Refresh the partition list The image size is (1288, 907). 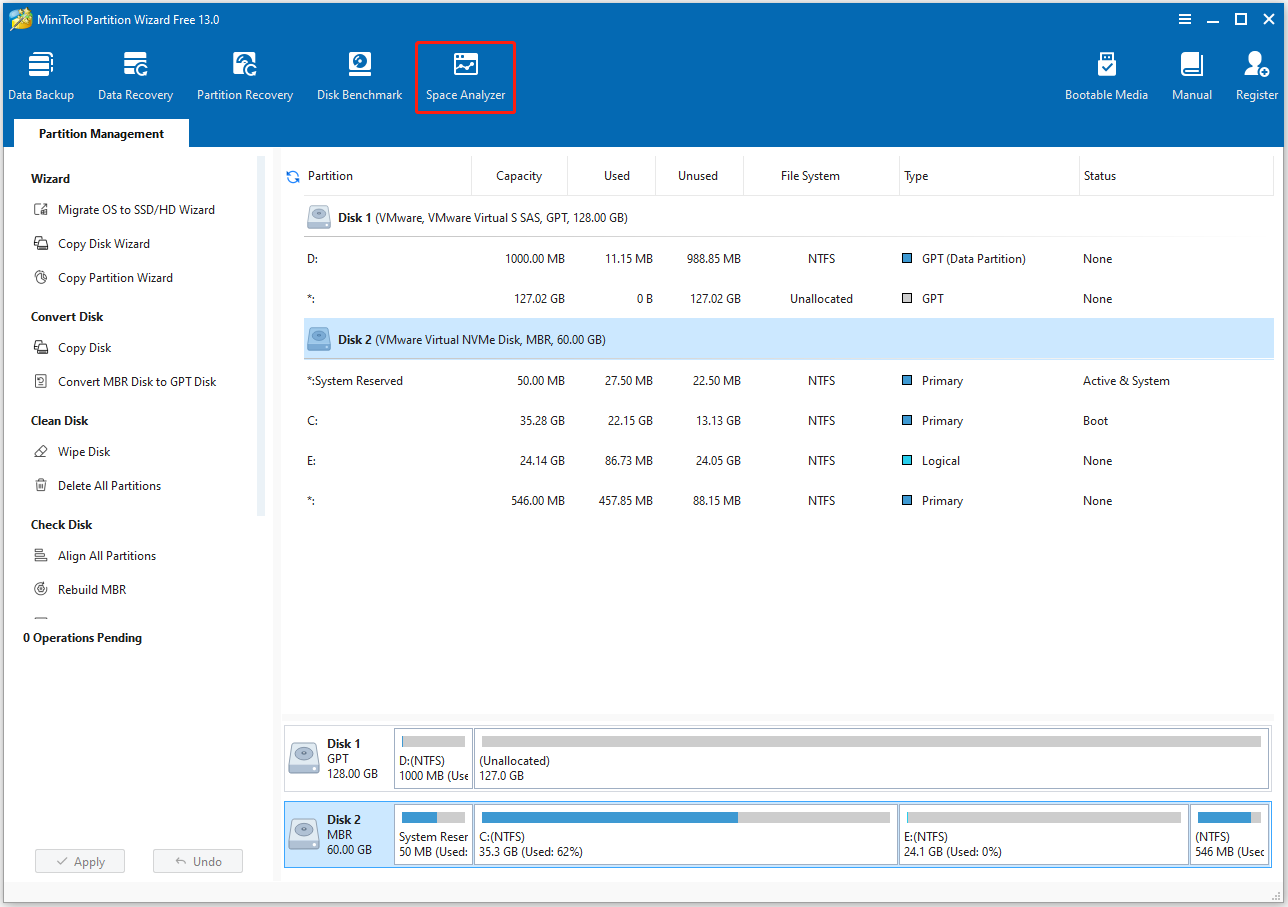point(292,176)
